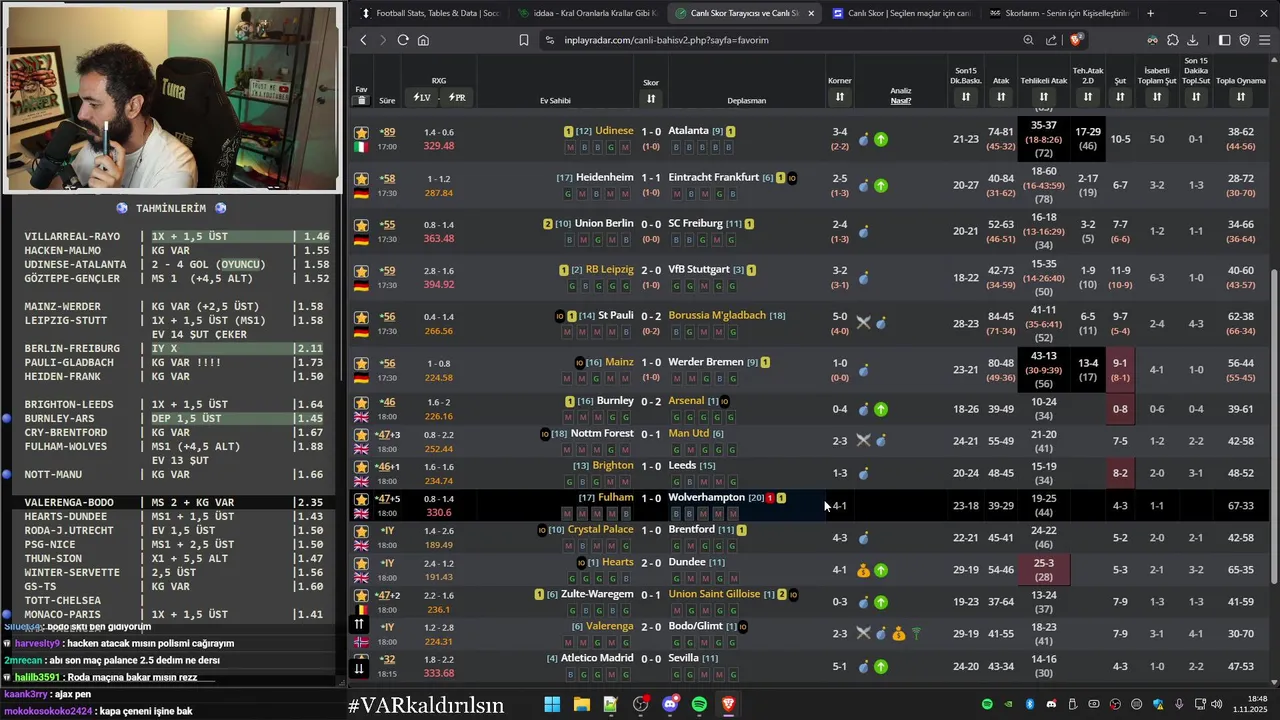Sort by Şut column arrows
The image size is (1280, 720).
1120,97
